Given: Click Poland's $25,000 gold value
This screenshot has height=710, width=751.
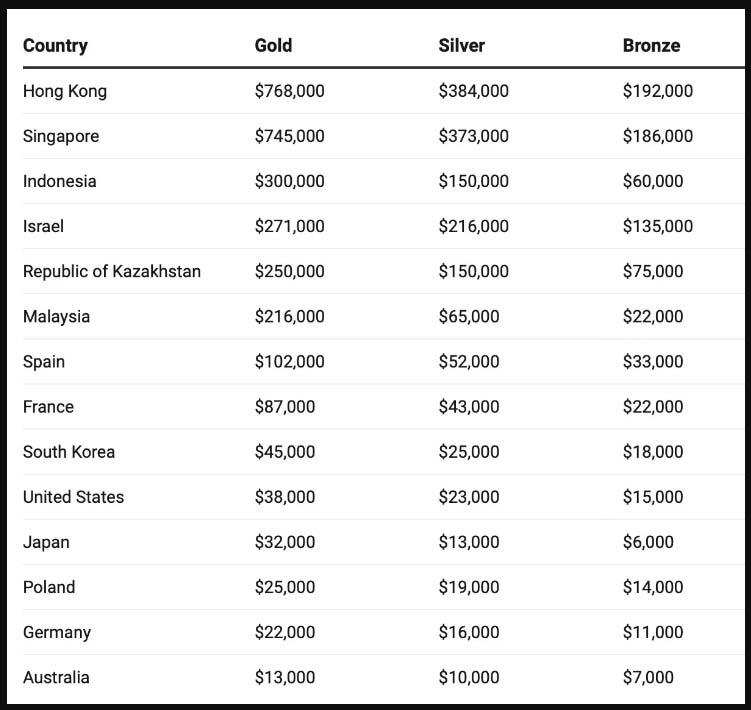Looking at the screenshot, I should point(284,587).
